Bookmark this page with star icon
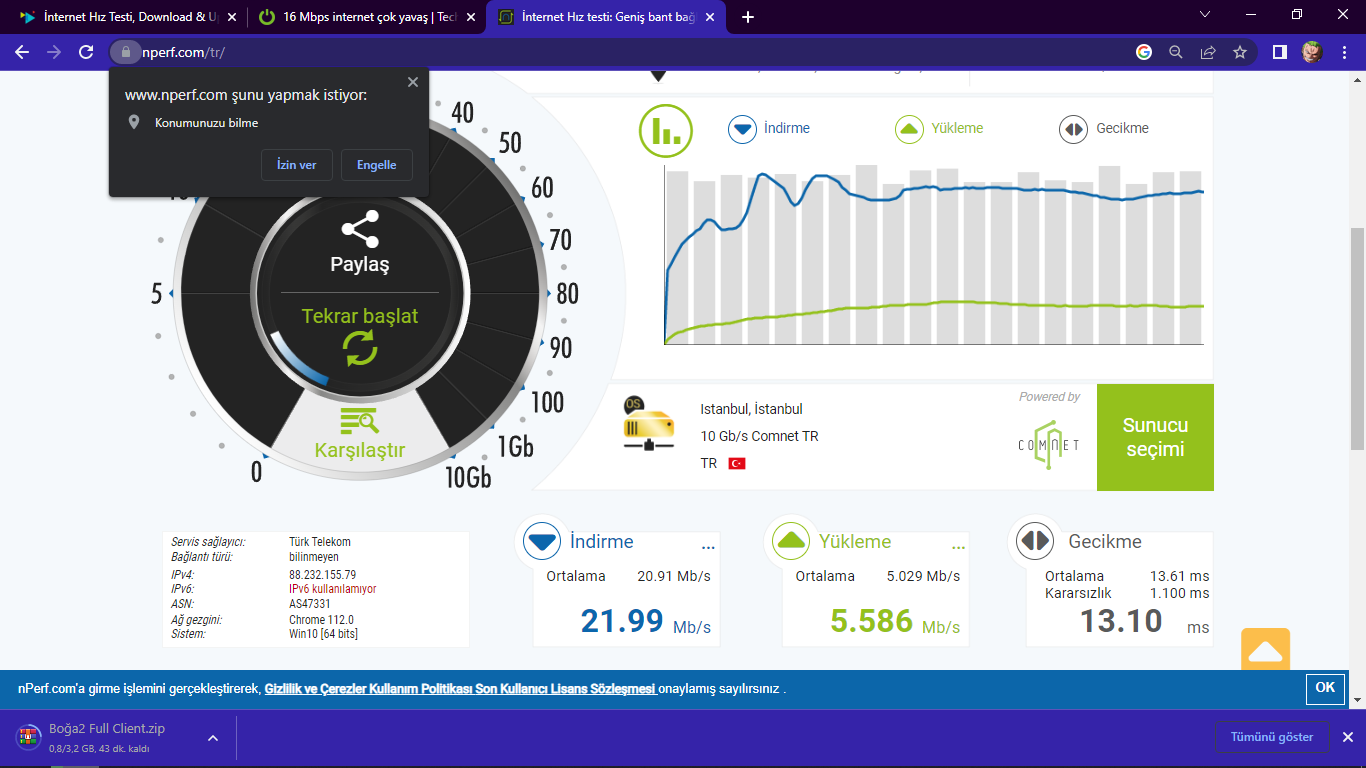This screenshot has width=1366, height=768. click(x=1240, y=52)
